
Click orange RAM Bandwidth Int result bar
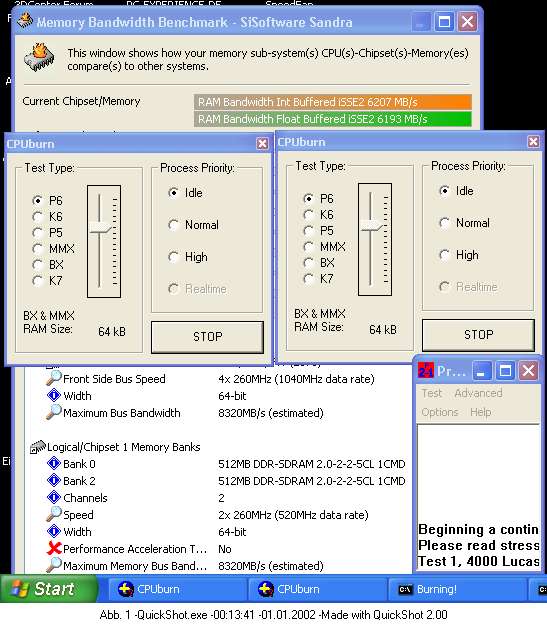click(333, 102)
